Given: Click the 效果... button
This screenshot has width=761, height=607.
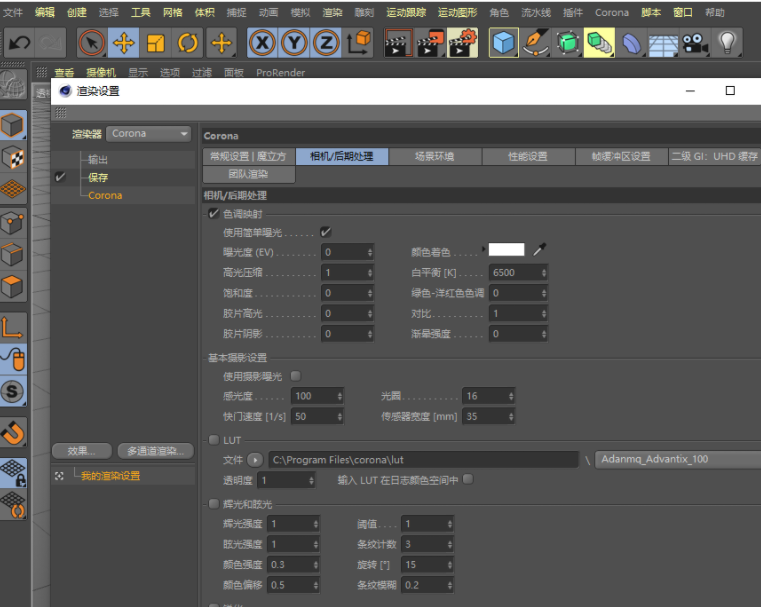Looking at the screenshot, I should click(x=81, y=451).
